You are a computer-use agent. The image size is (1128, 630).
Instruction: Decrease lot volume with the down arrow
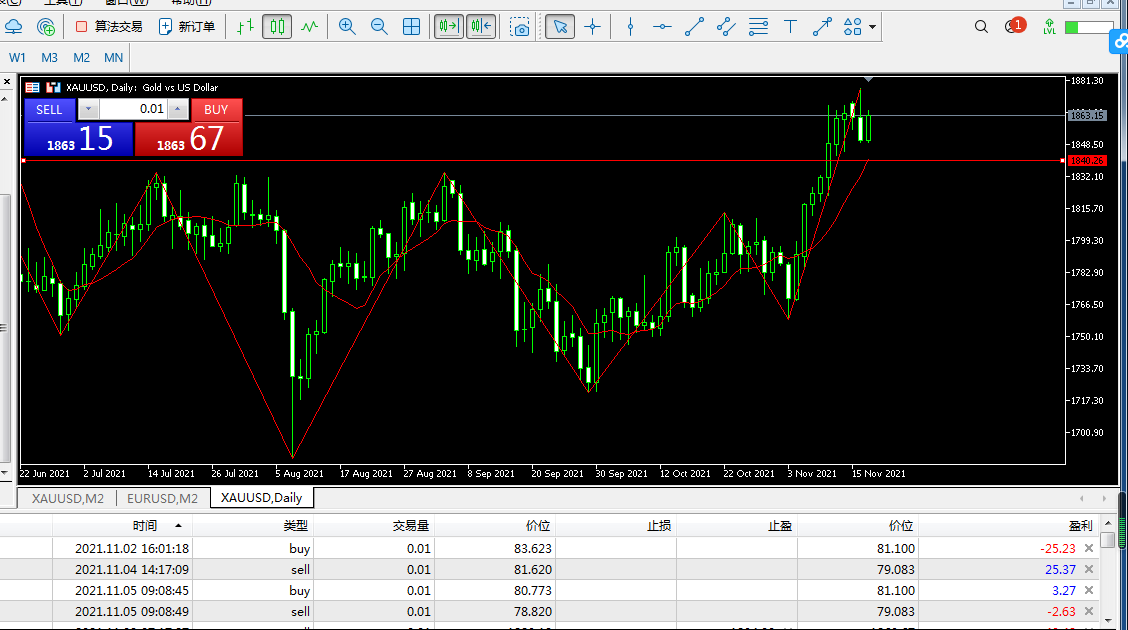tap(88, 109)
